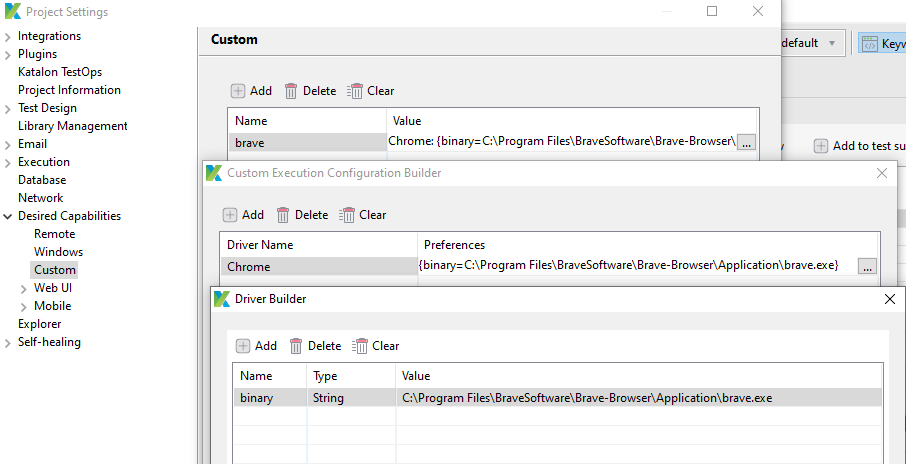Screen dimensions: 906x464
Task: Close the Custom Execution Configuration Builder dialog
Action: click(x=882, y=173)
